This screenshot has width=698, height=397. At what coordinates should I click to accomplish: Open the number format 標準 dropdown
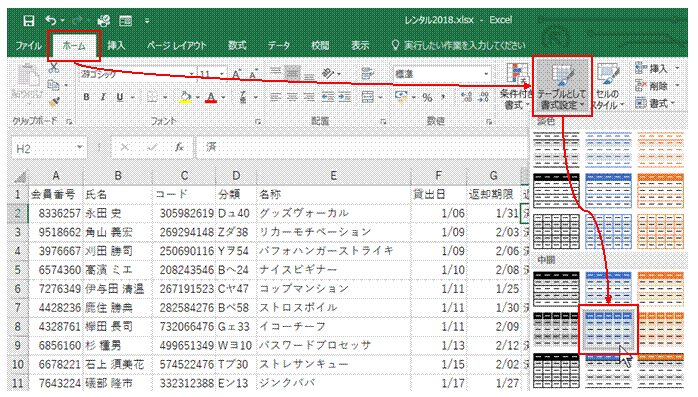[x=486, y=74]
